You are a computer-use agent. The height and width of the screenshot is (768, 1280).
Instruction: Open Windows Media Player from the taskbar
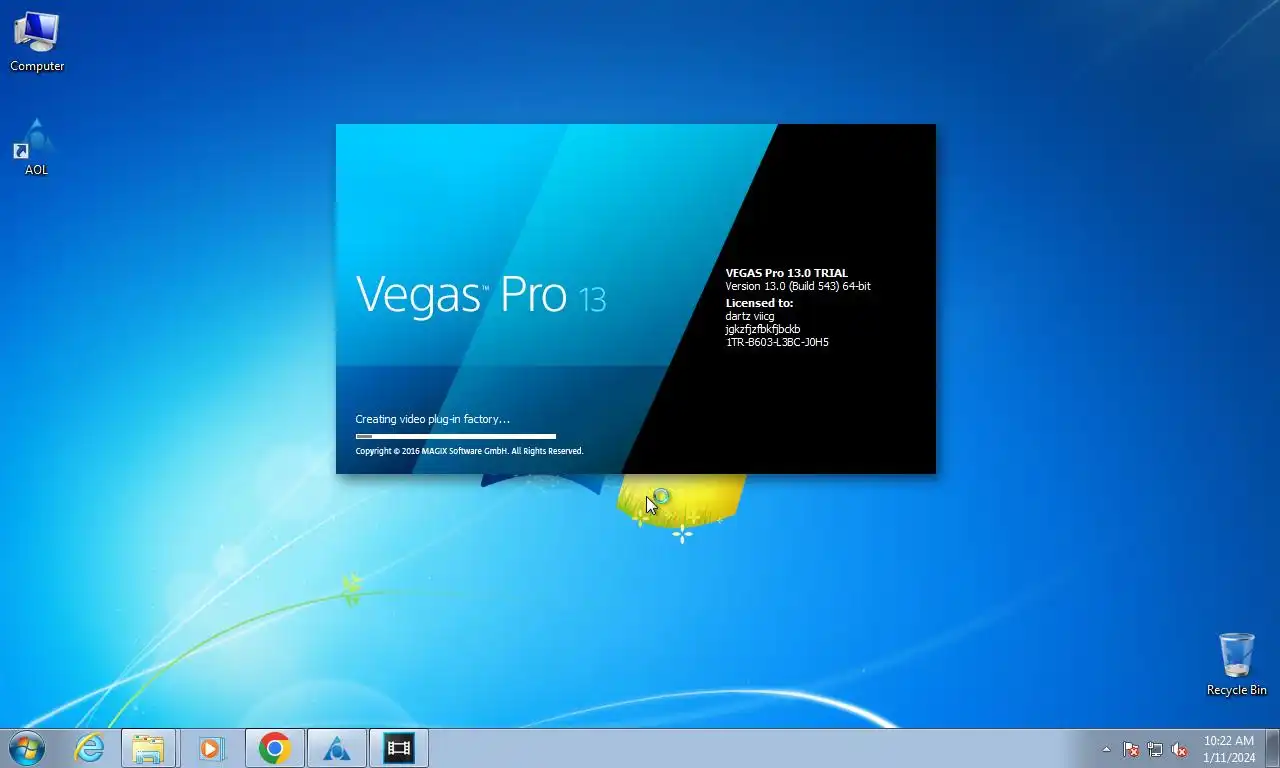click(x=211, y=748)
